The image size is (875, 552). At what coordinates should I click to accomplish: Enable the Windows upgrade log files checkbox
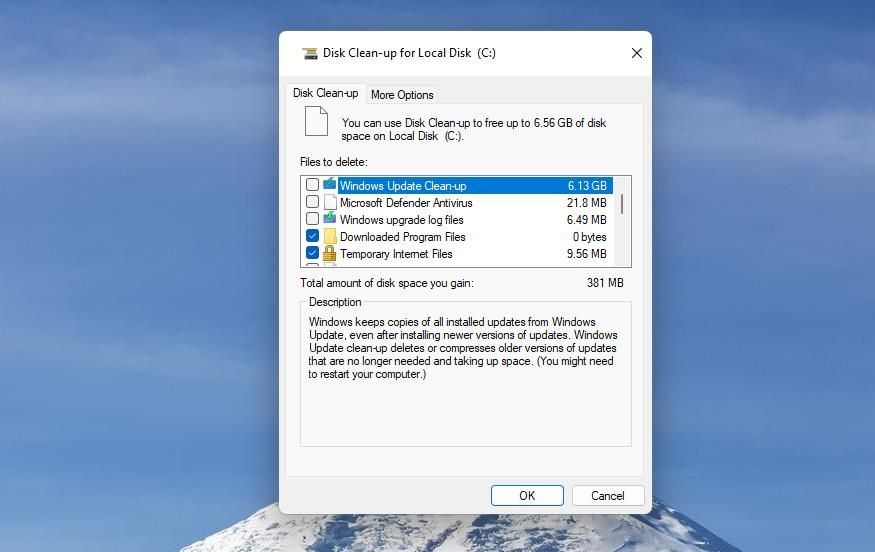pos(312,219)
